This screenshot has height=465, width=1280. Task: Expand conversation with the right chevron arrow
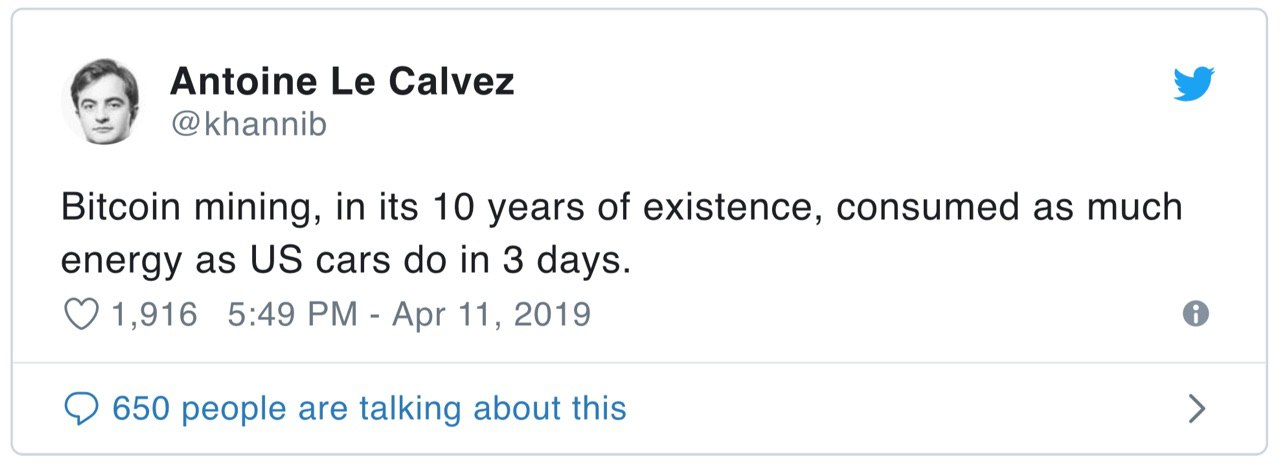click(x=1196, y=408)
